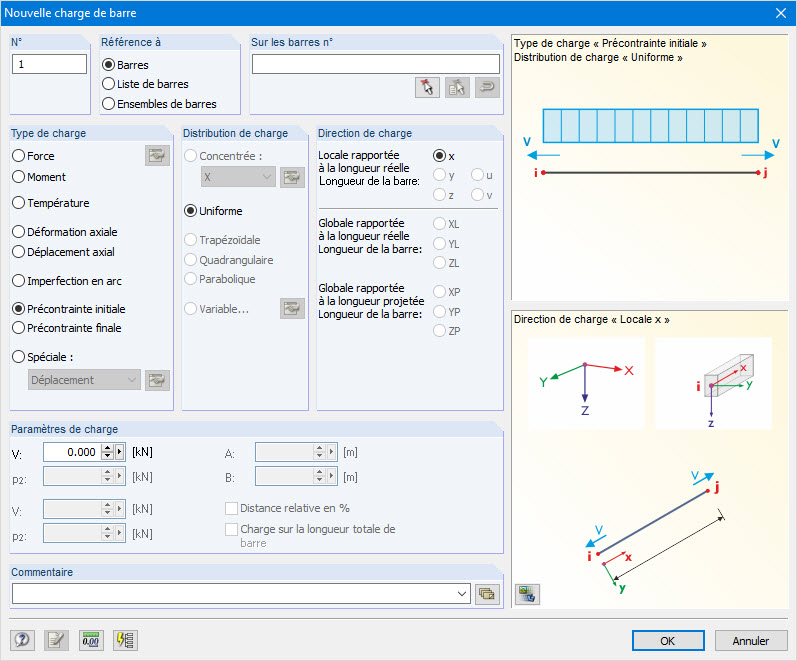Viewport: 797px width, 661px height.
Task: Click the help icon at bottom left
Action: point(22,640)
